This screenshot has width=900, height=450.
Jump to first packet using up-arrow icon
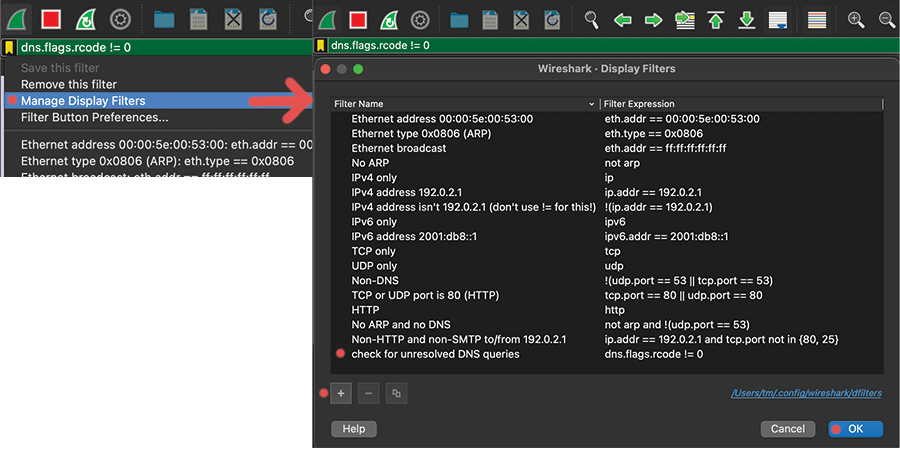click(715, 19)
